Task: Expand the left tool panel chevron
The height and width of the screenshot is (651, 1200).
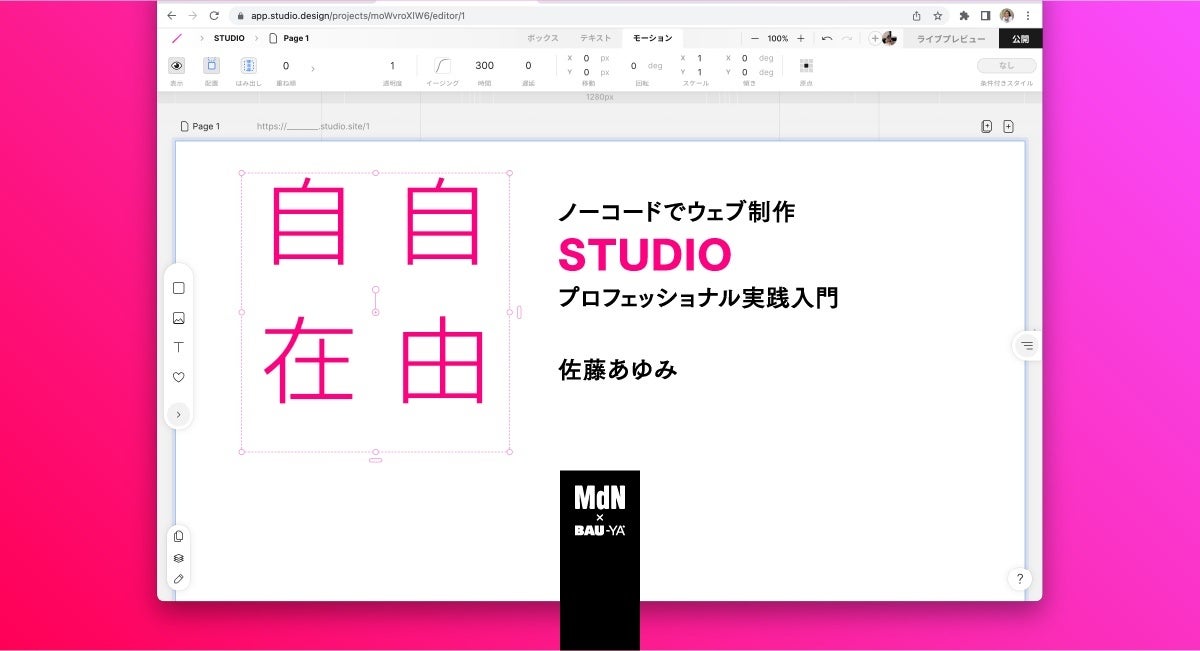Action: coord(178,414)
